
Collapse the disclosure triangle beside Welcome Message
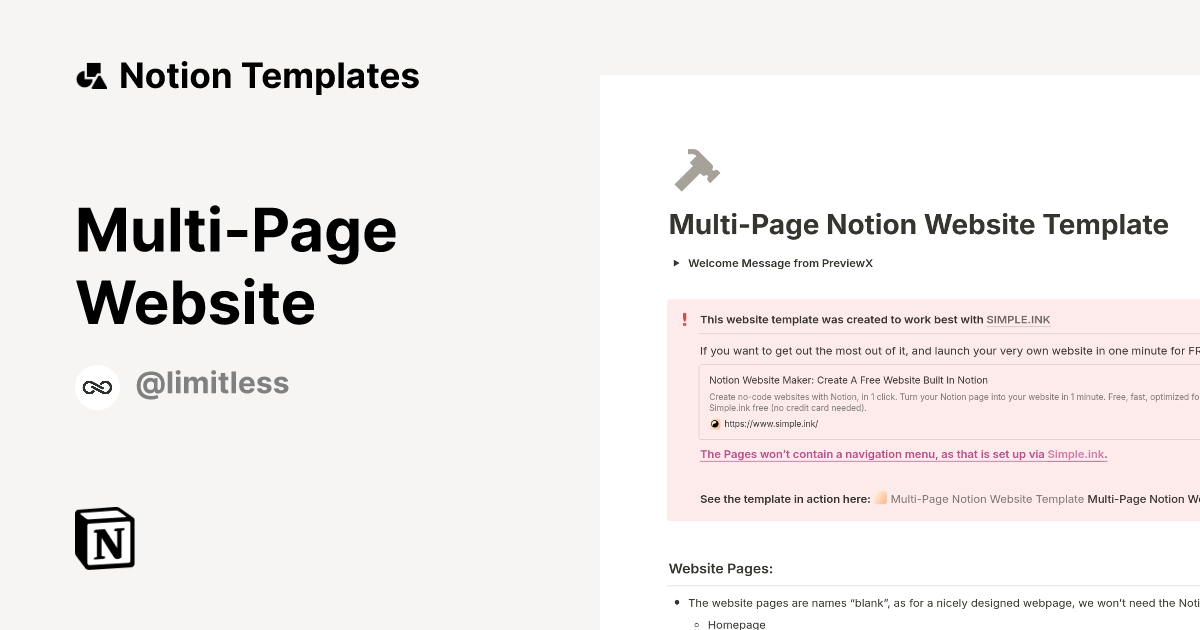click(x=676, y=263)
